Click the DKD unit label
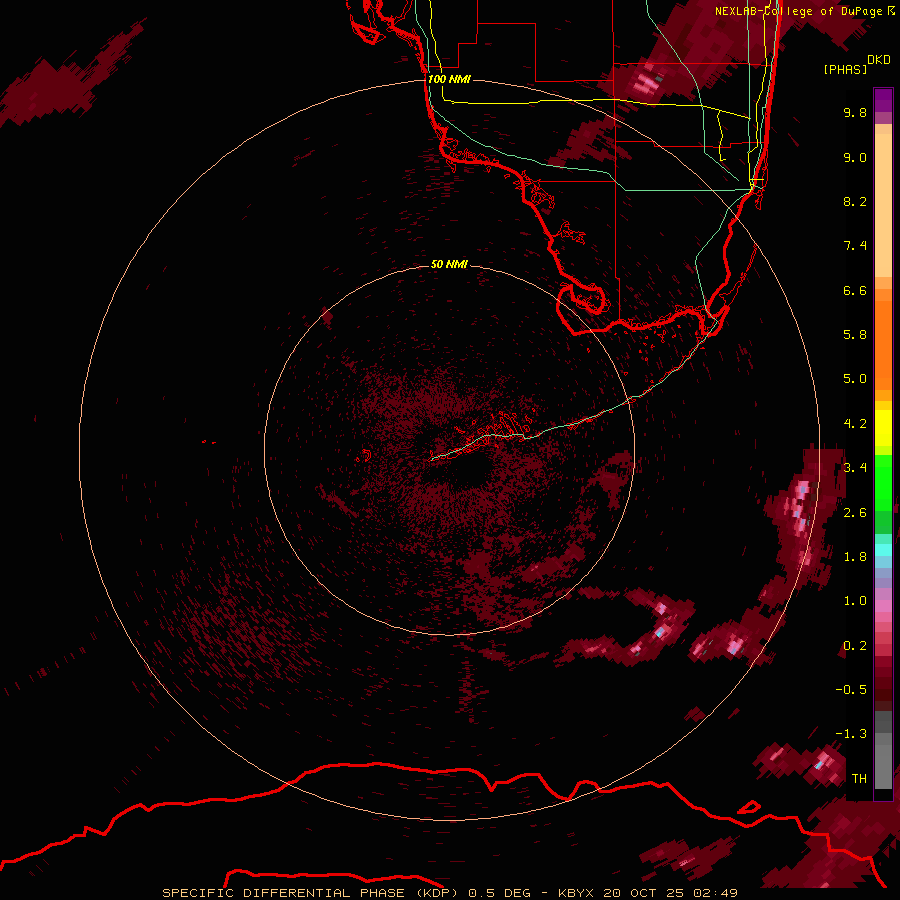Screen dimensions: 900x900 879,59
